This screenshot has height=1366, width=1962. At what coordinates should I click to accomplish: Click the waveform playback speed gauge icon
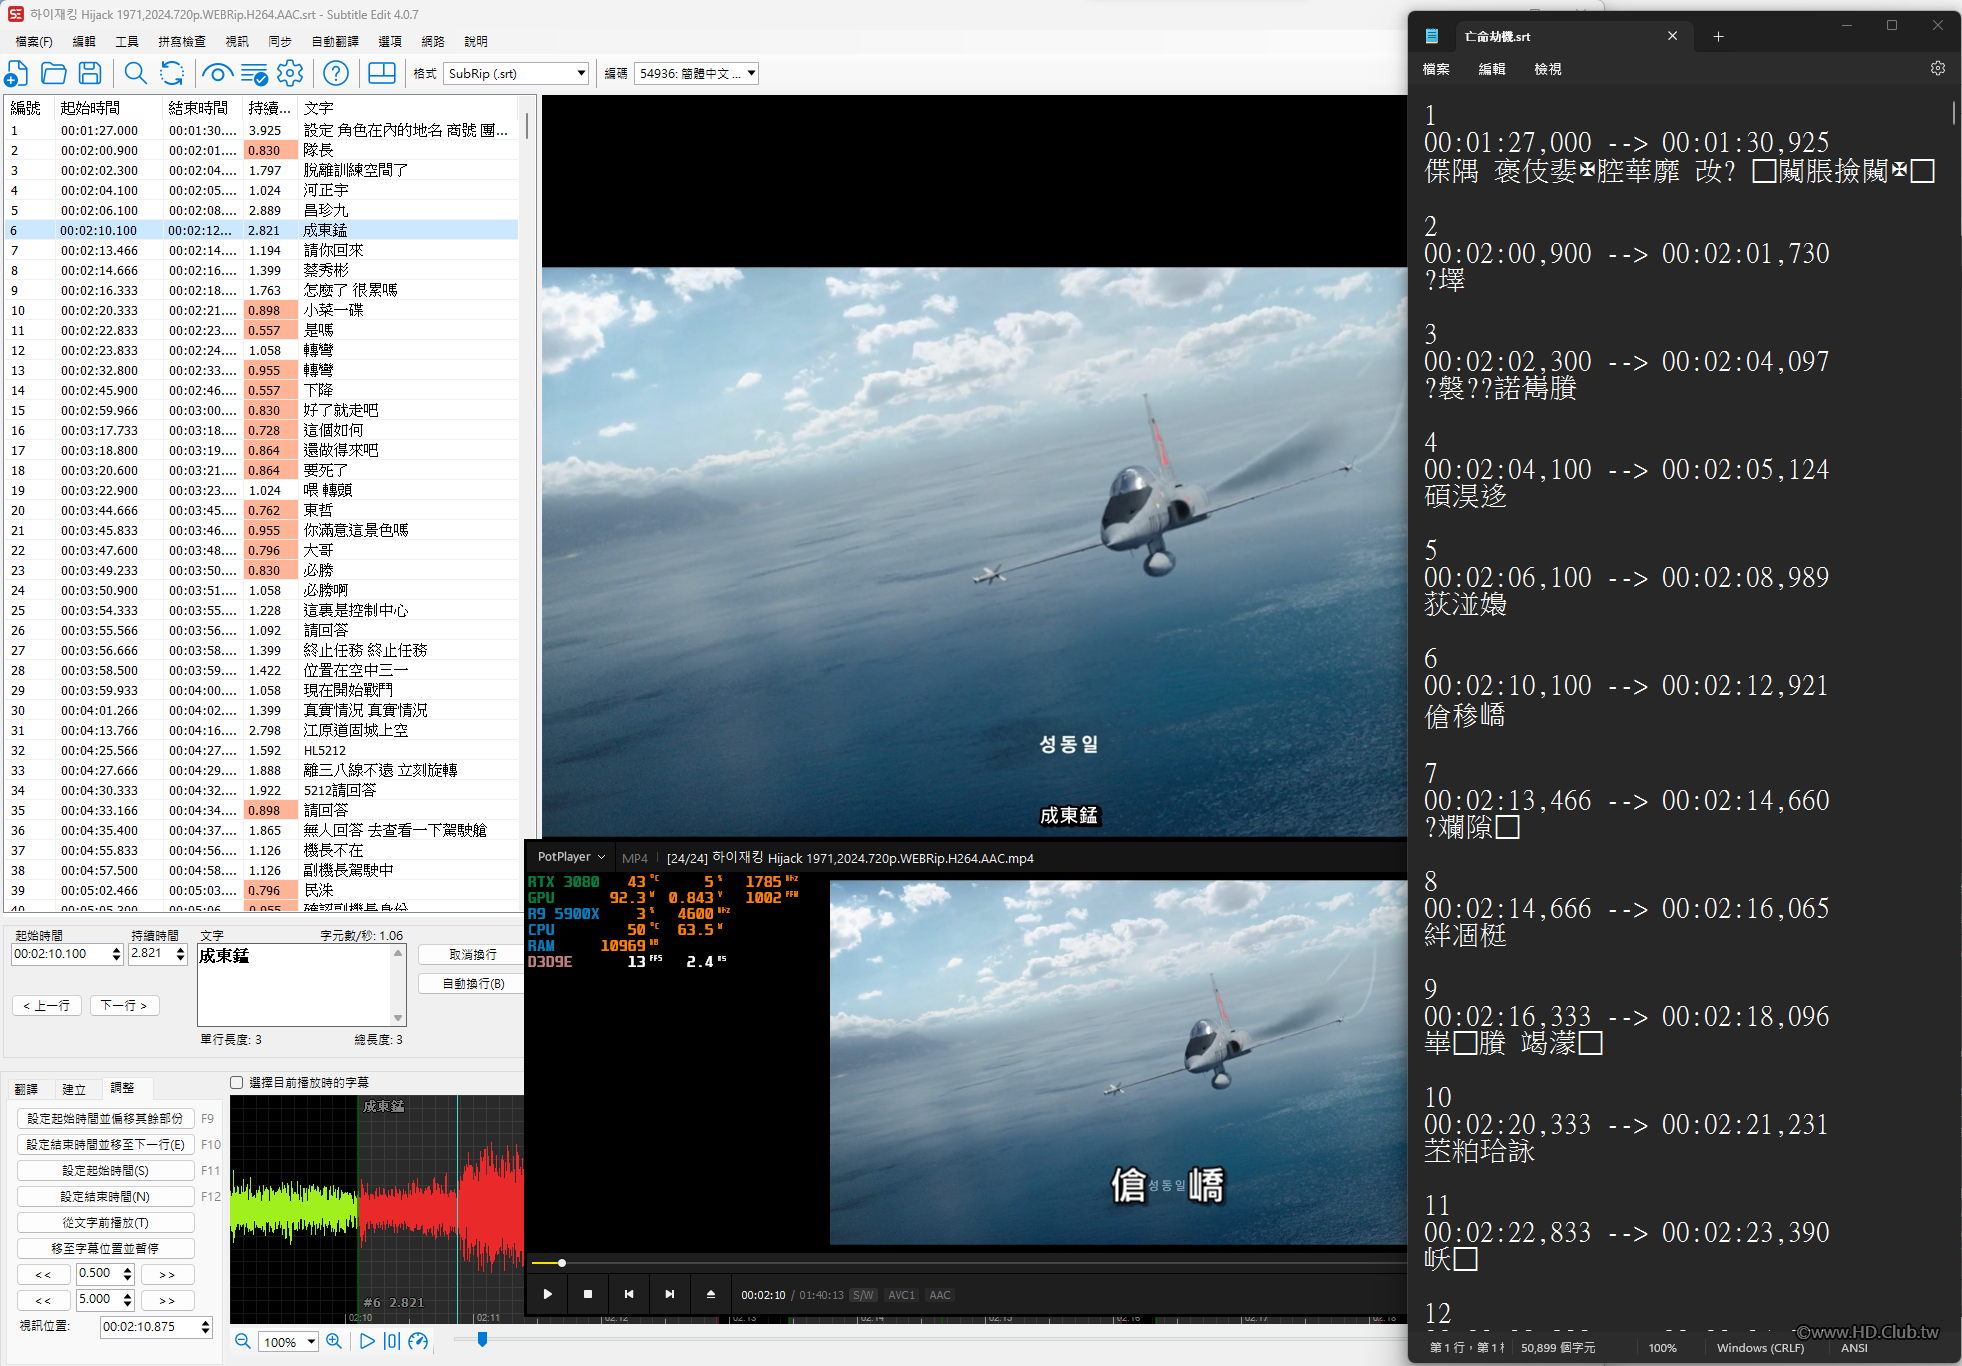tap(418, 1341)
